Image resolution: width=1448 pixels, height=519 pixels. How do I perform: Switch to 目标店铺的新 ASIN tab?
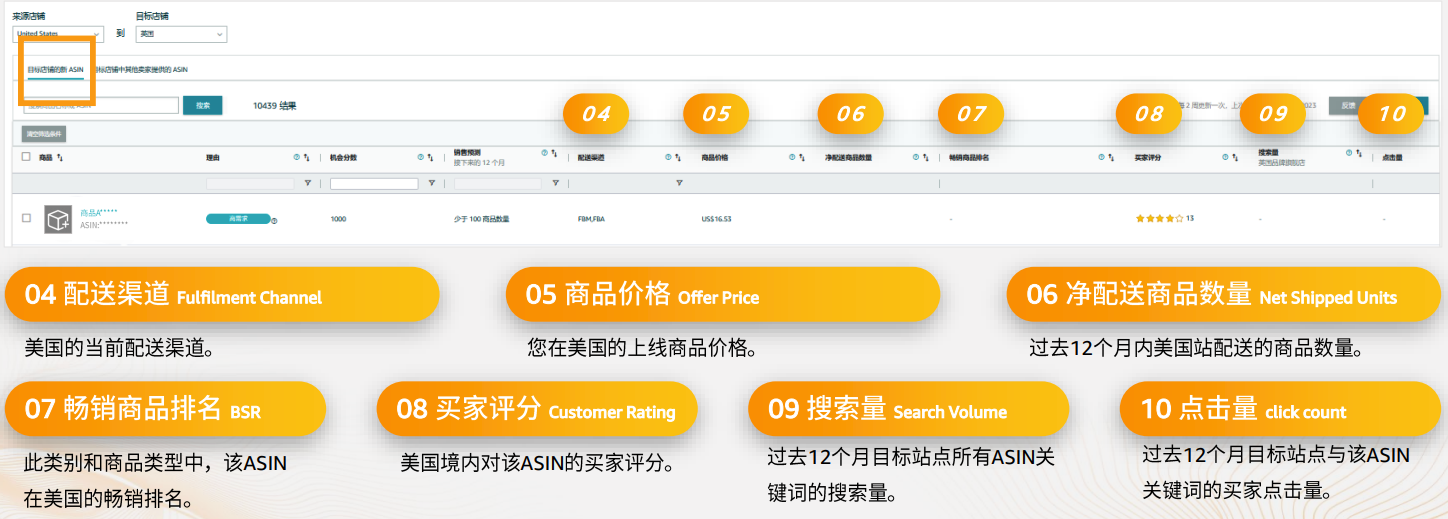point(55,70)
